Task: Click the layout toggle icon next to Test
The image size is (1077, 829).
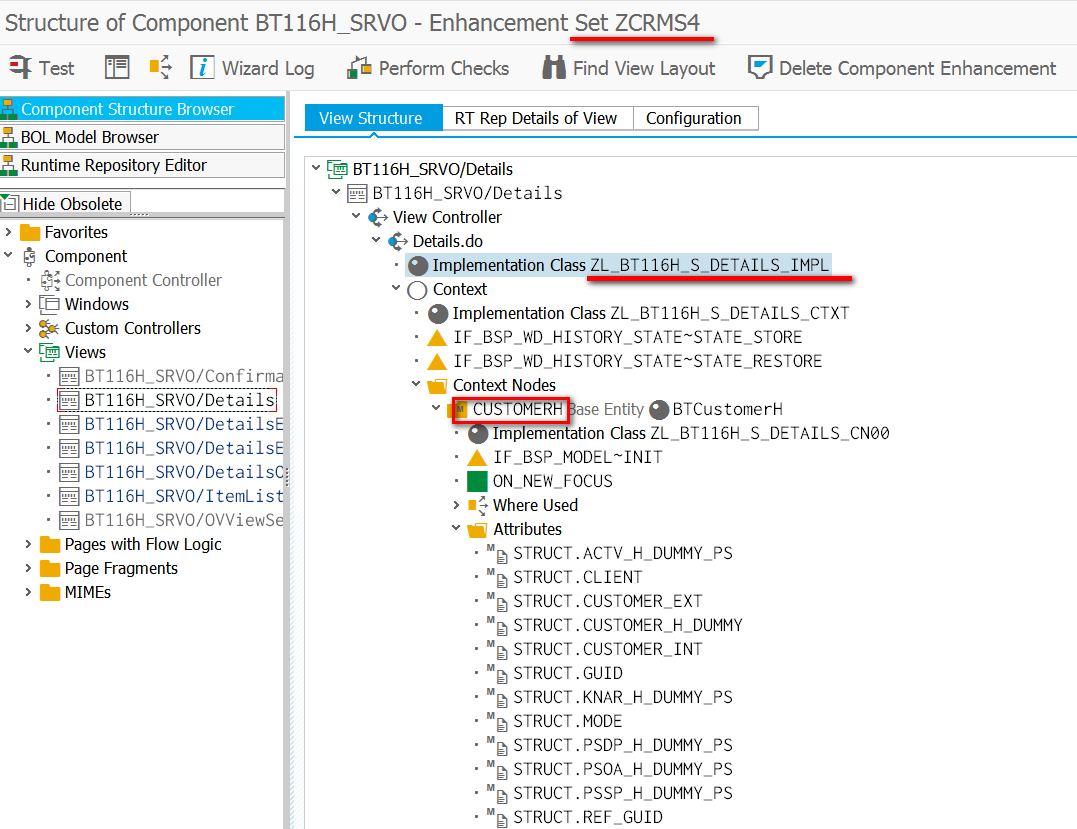Action: (117, 67)
